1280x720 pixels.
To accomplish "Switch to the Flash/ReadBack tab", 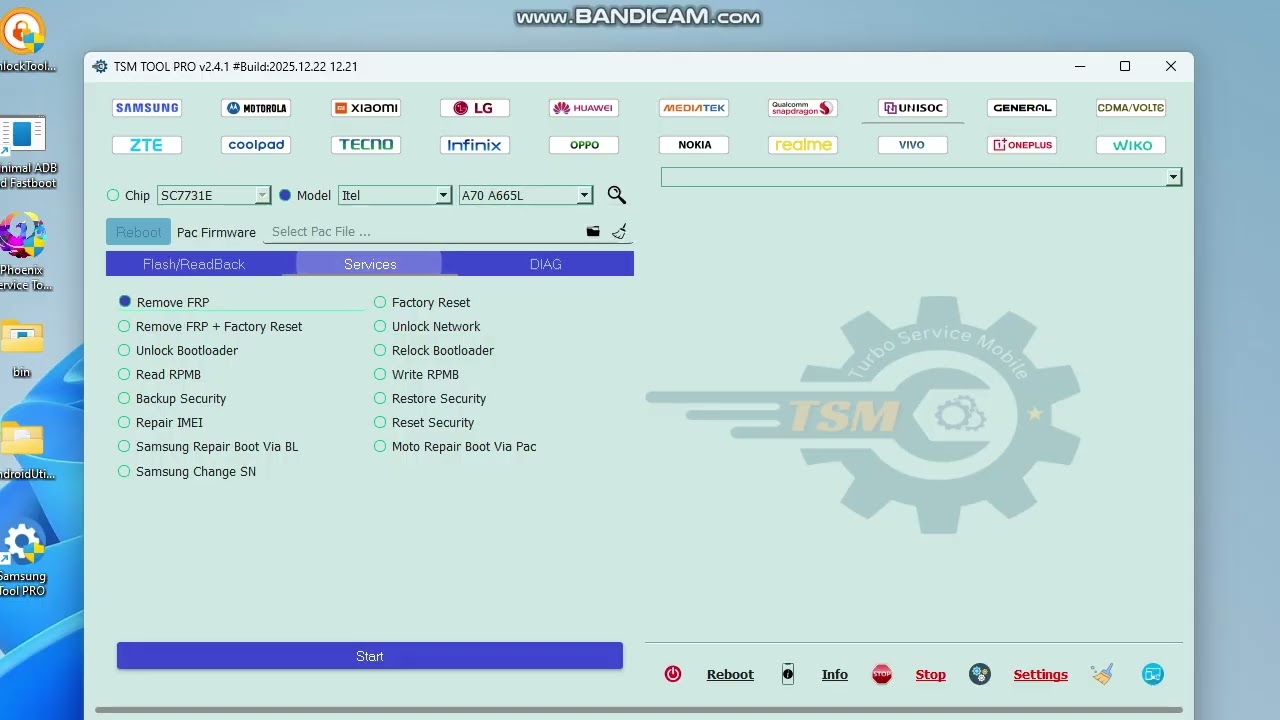I will pos(194,264).
